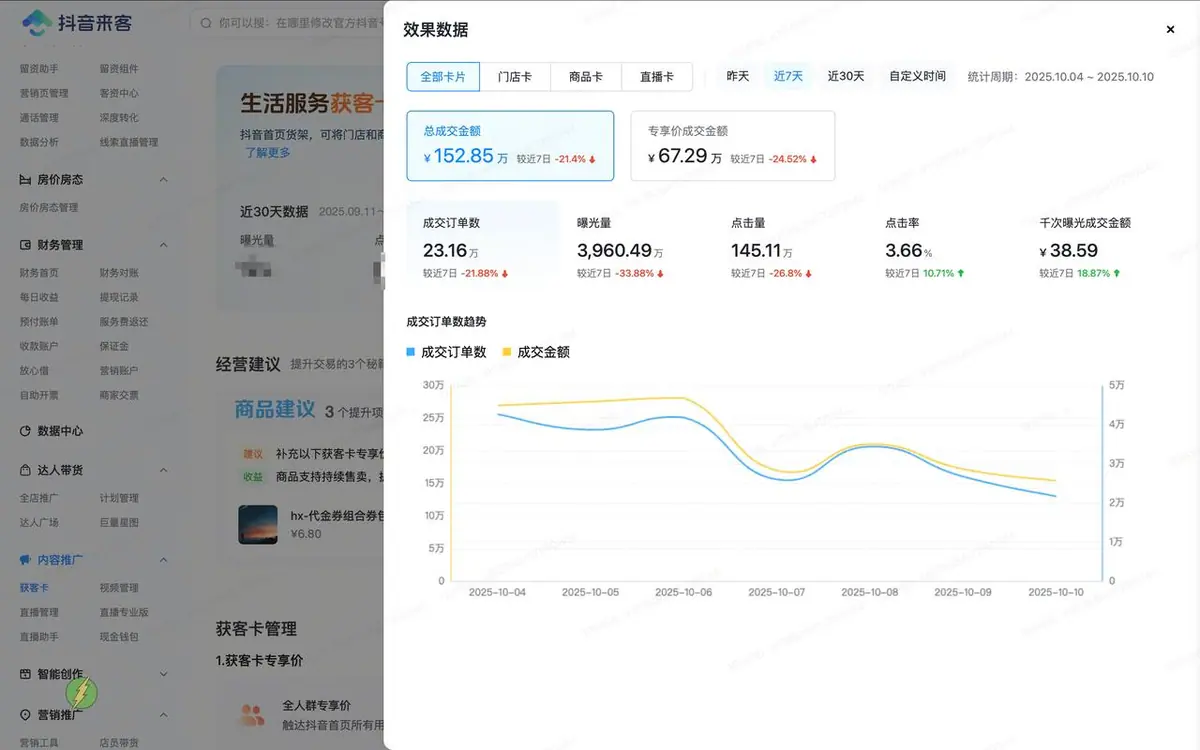The width and height of the screenshot is (1200, 750).
Task: Open 线索直播管理 in the sidebar
Action: point(129,142)
